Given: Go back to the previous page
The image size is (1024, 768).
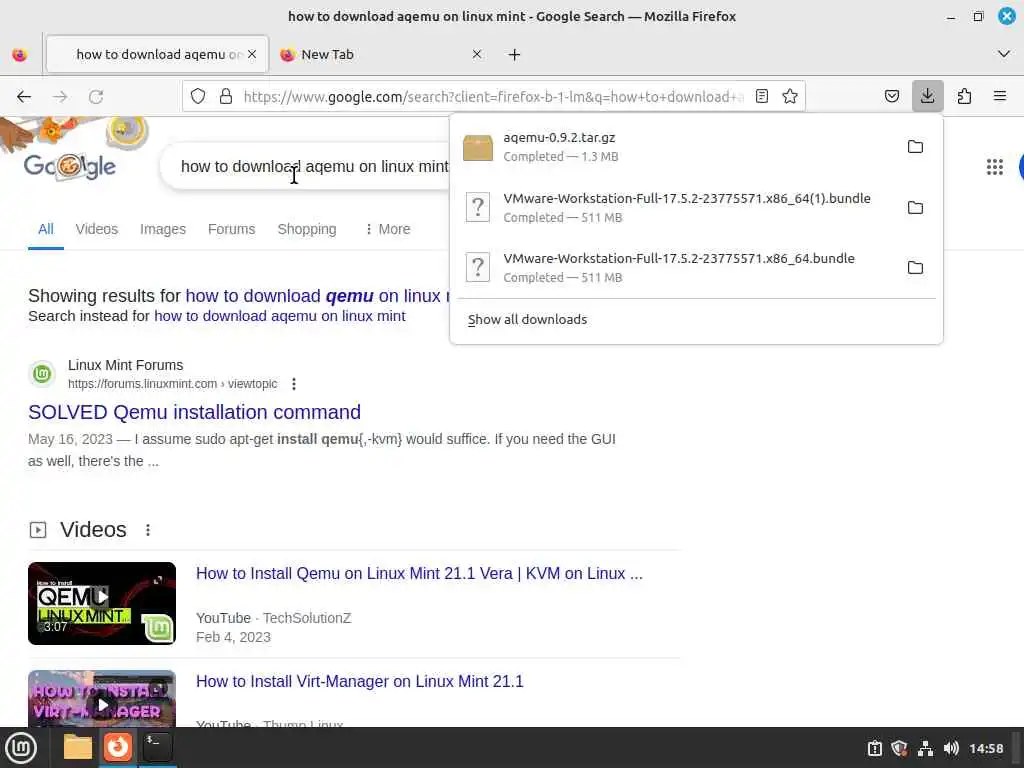Looking at the screenshot, I should (x=24, y=97).
